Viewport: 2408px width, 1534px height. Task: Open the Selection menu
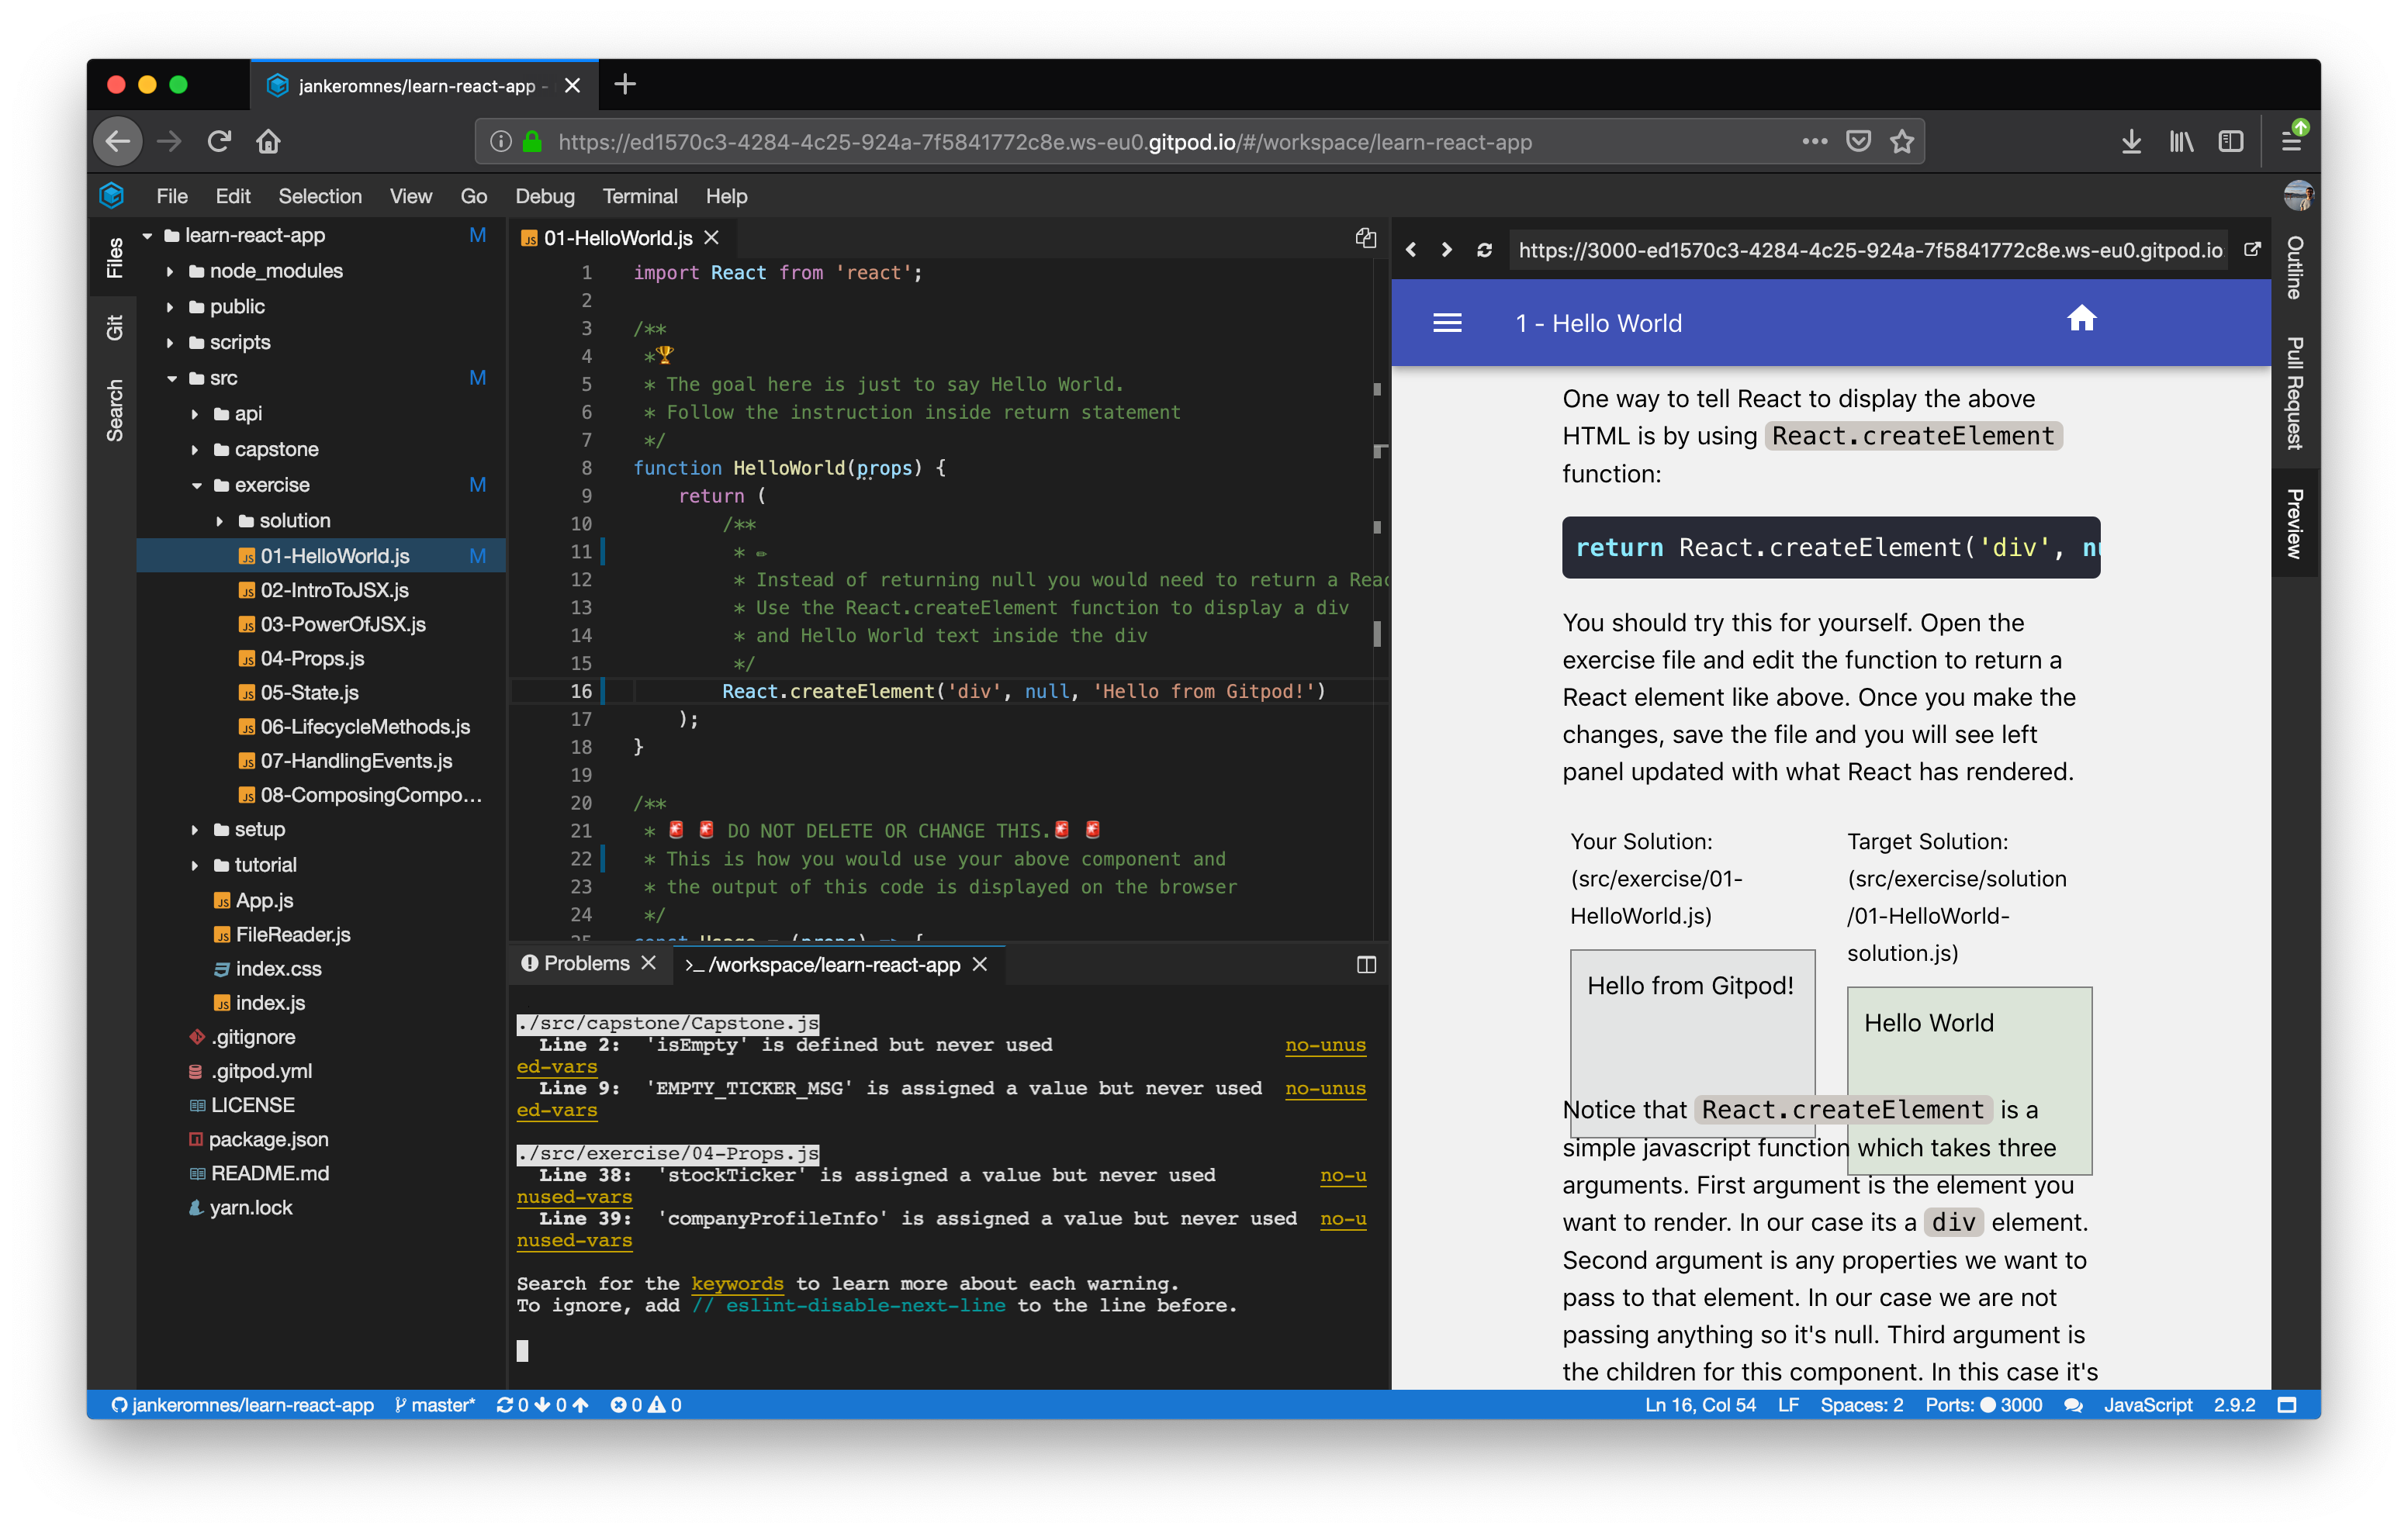tap(320, 196)
